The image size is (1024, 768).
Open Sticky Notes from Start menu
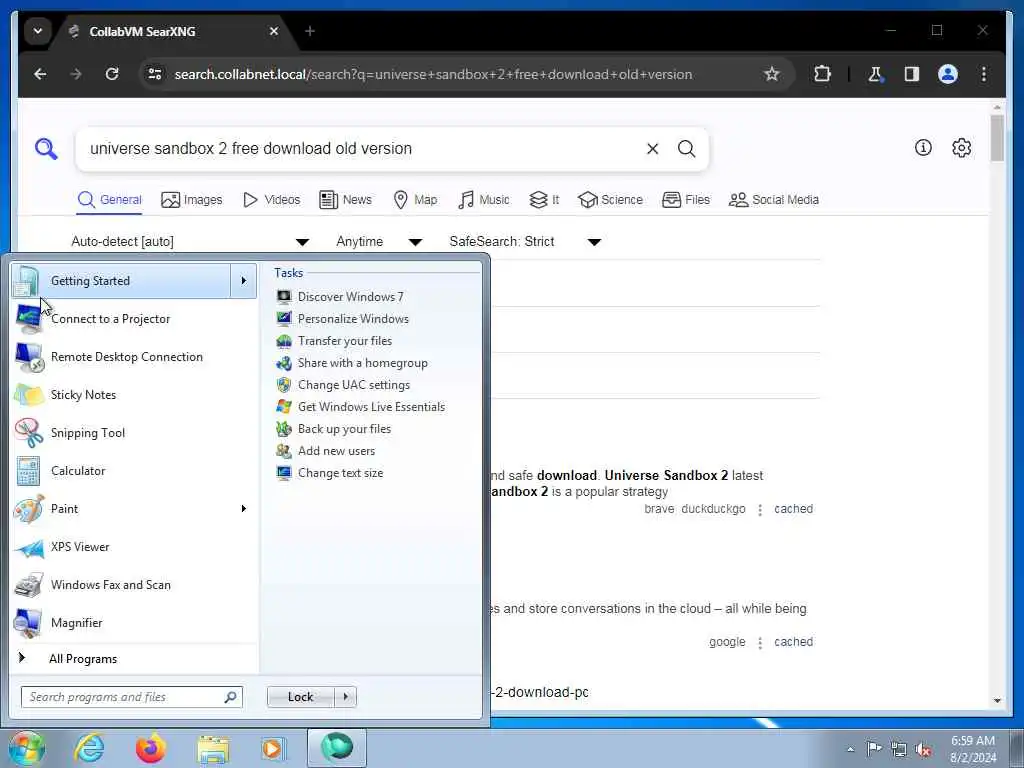click(134, 394)
